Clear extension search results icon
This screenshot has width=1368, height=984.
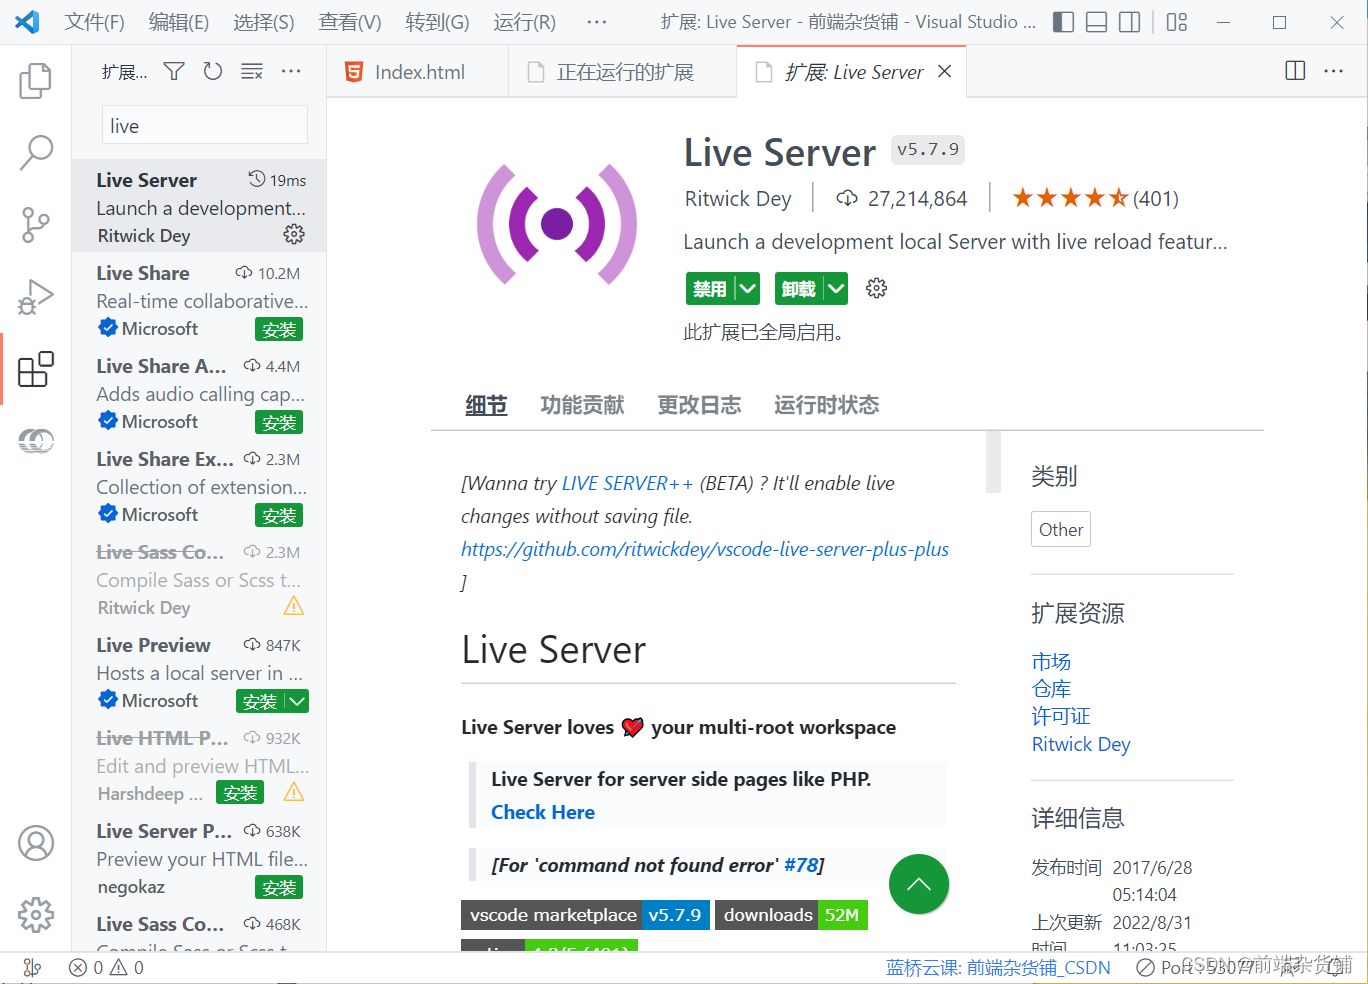(252, 71)
